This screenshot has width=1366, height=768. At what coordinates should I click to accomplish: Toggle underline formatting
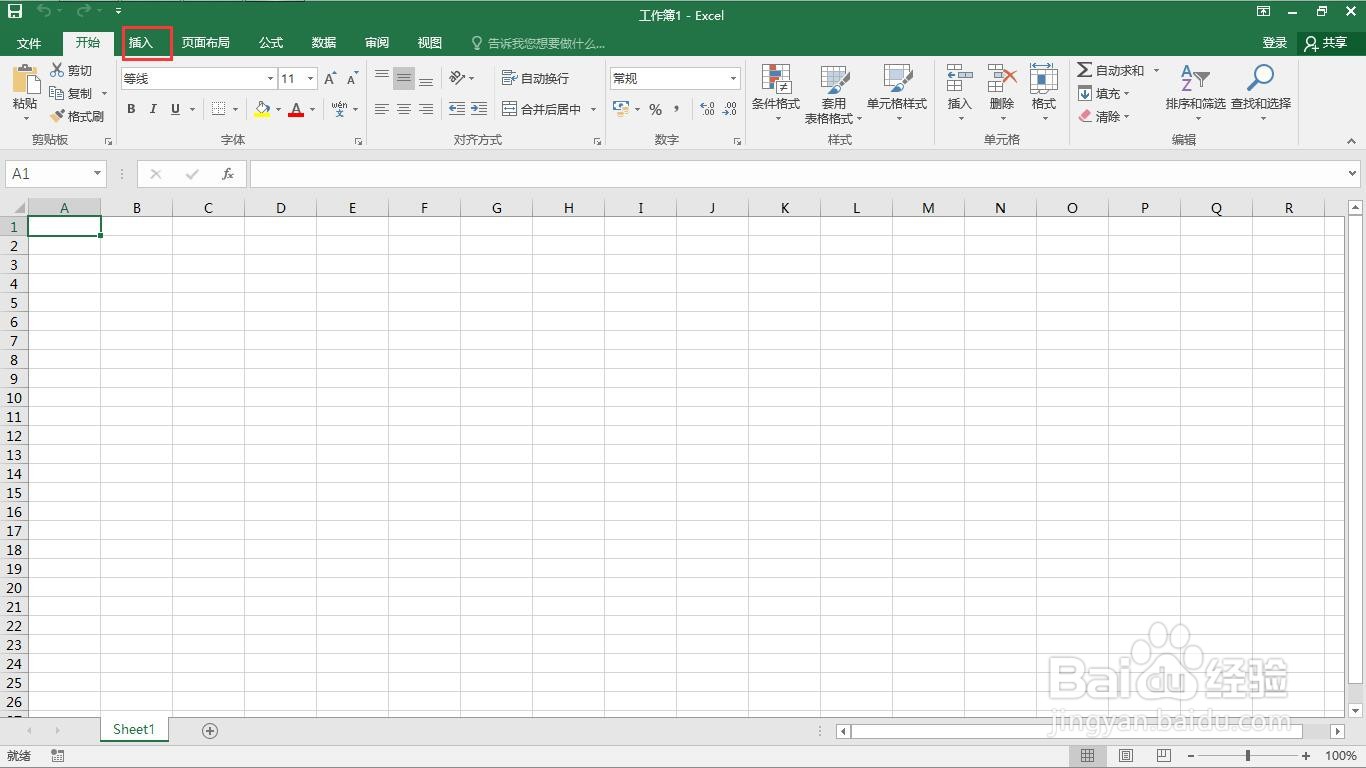(x=176, y=109)
